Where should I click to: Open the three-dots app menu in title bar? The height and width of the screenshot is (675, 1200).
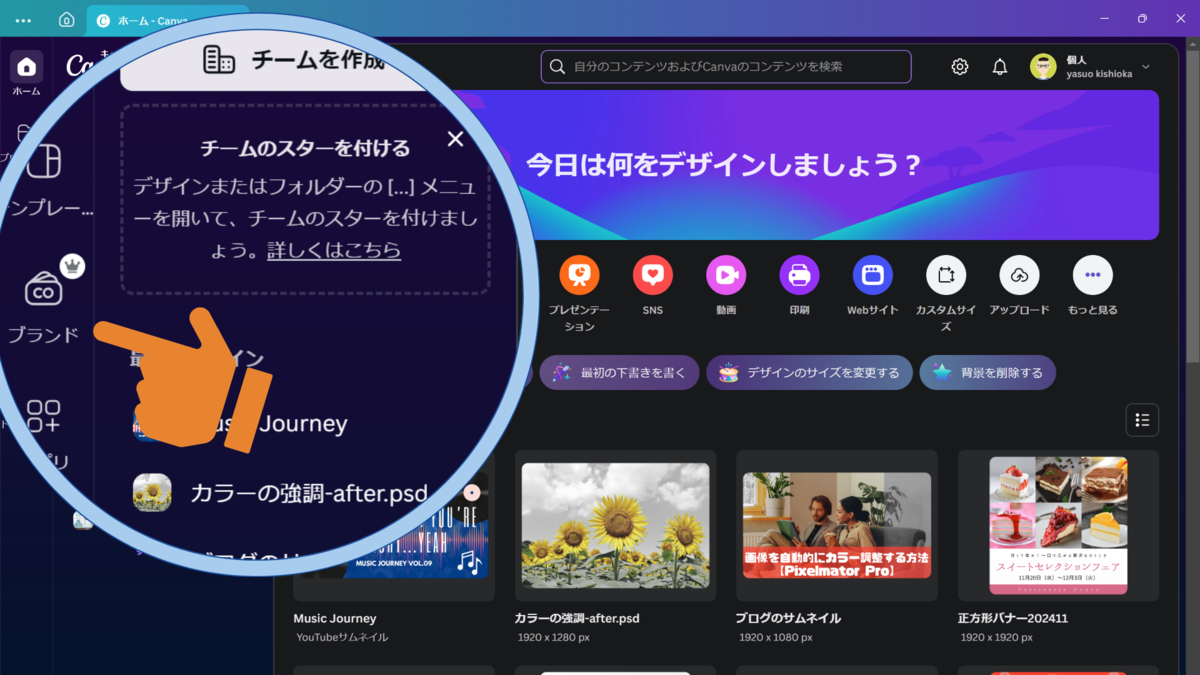pos(23,20)
